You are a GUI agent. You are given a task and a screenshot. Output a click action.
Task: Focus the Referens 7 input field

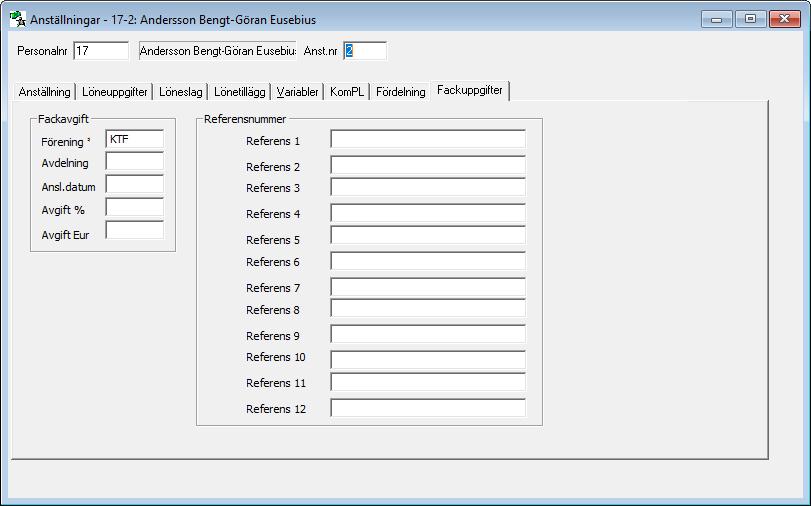[x=428, y=287]
